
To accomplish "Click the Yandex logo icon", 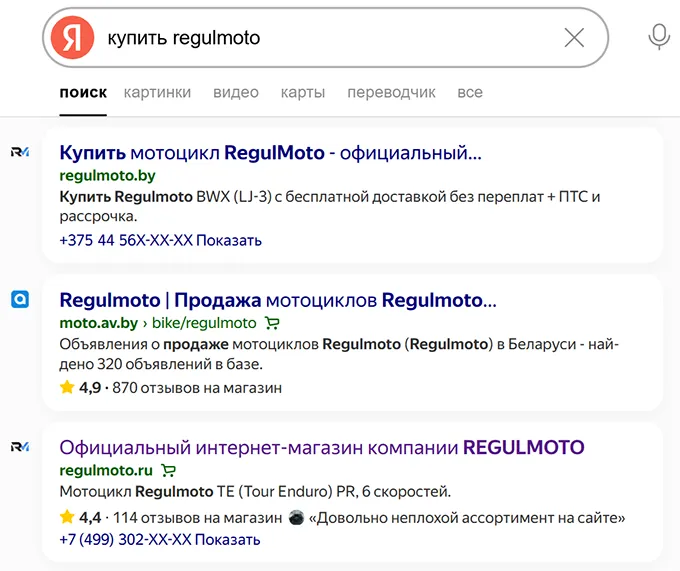I will (73, 38).
